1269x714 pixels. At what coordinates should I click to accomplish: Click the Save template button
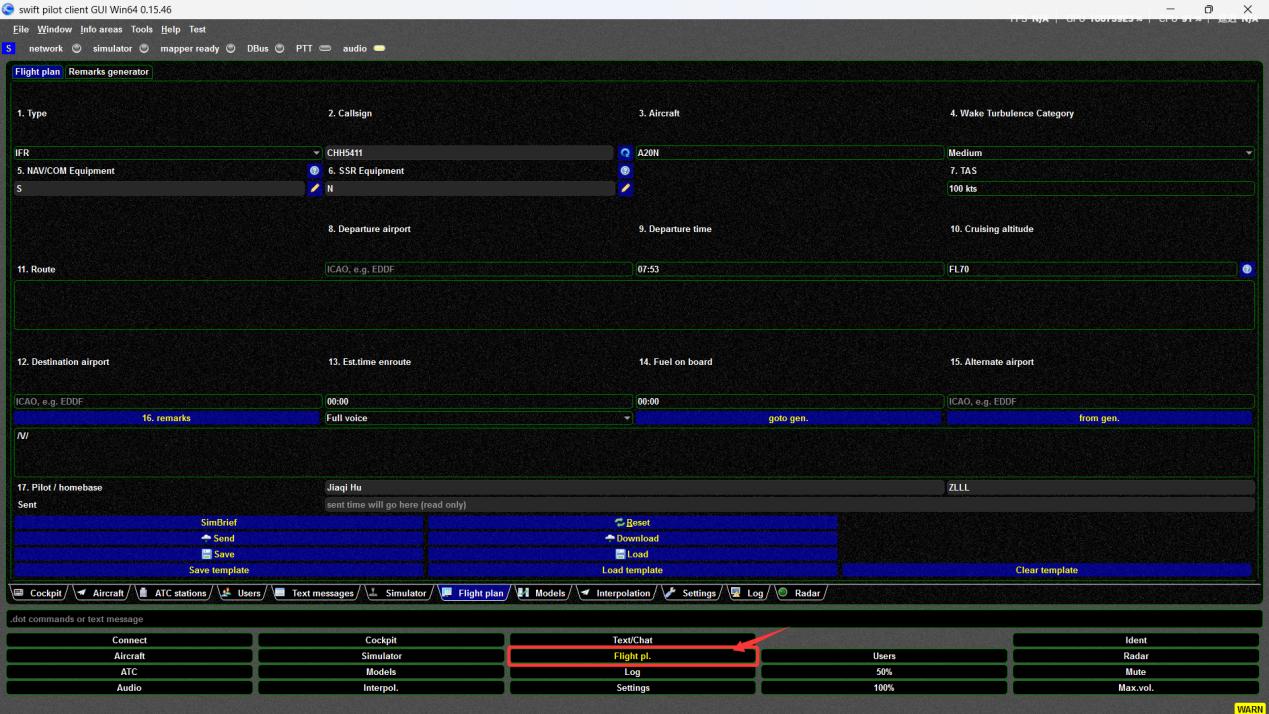click(x=219, y=570)
